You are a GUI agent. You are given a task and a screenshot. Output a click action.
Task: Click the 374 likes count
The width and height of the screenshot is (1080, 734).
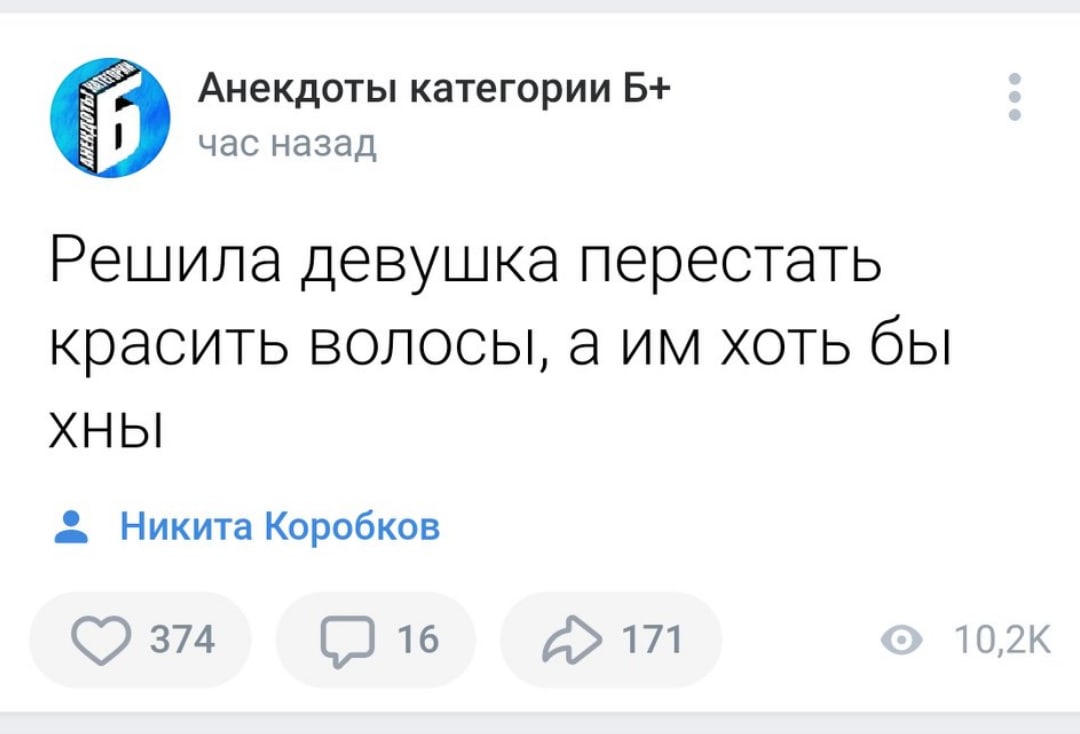click(183, 640)
